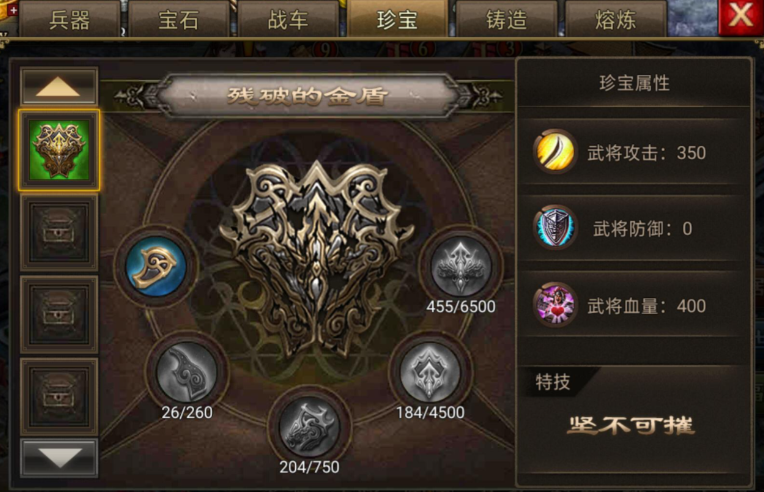Close the treasure panel with red X
764x492 pixels.
[741, 18]
